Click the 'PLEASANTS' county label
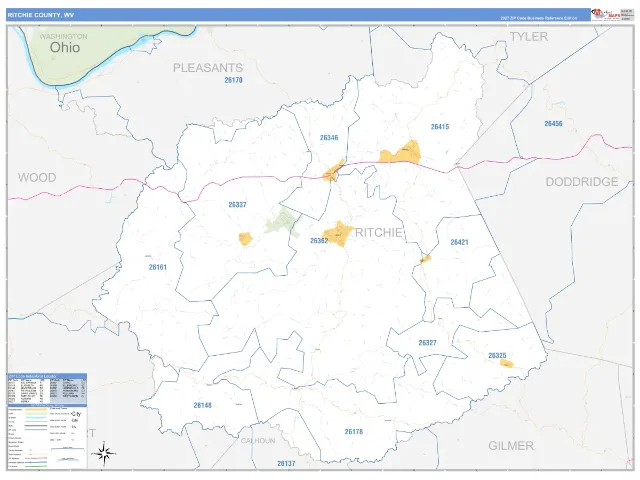This screenshot has height=480, width=640. tap(208, 68)
